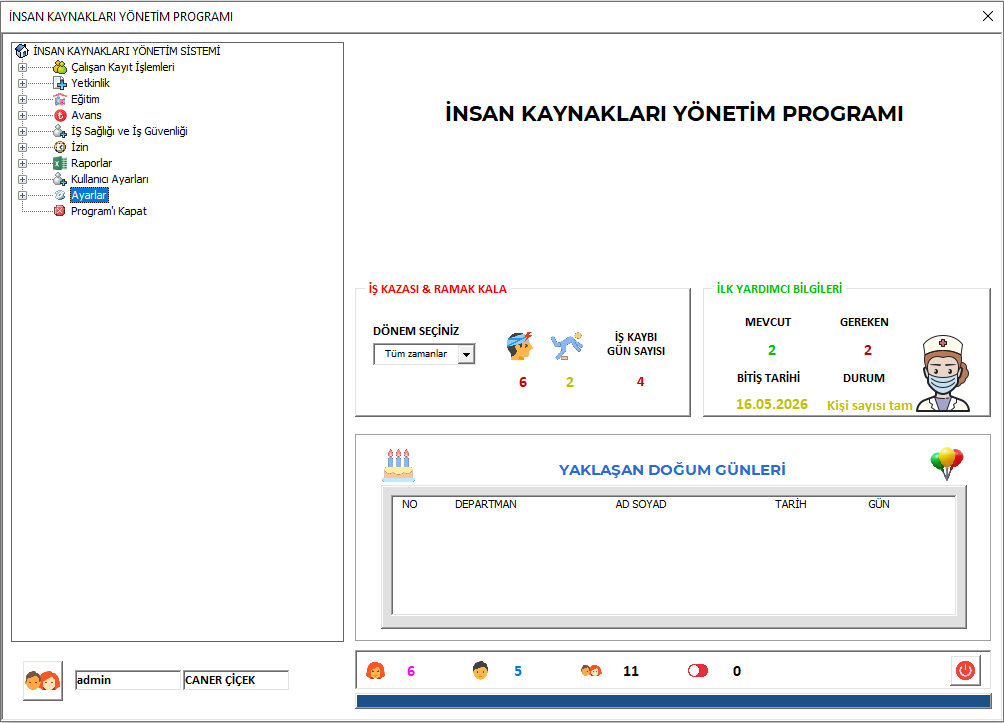1004x723 pixels.
Task: Expand the Ayarlar tree node
Action: tap(22, 195)
